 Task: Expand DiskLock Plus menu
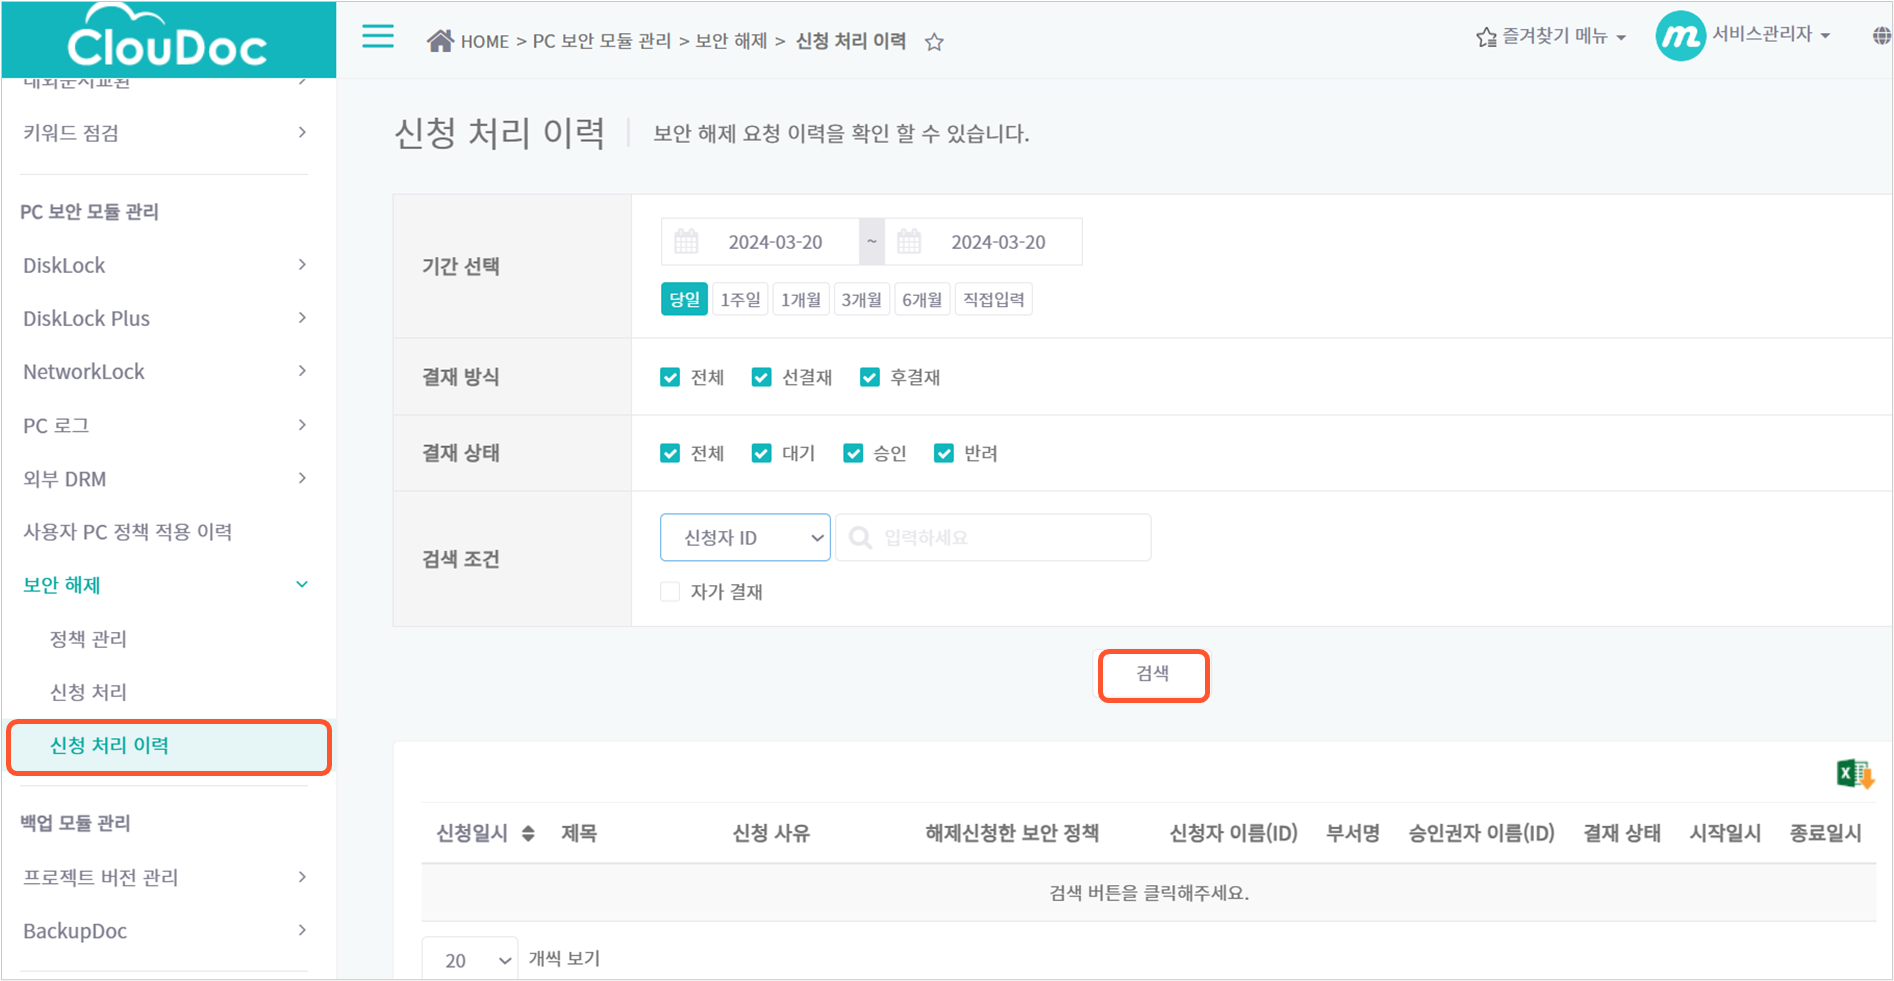165,318
